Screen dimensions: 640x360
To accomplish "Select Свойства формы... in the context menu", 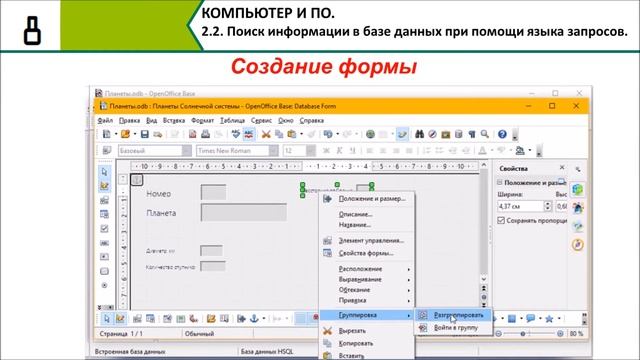I will tap(367, 253).
